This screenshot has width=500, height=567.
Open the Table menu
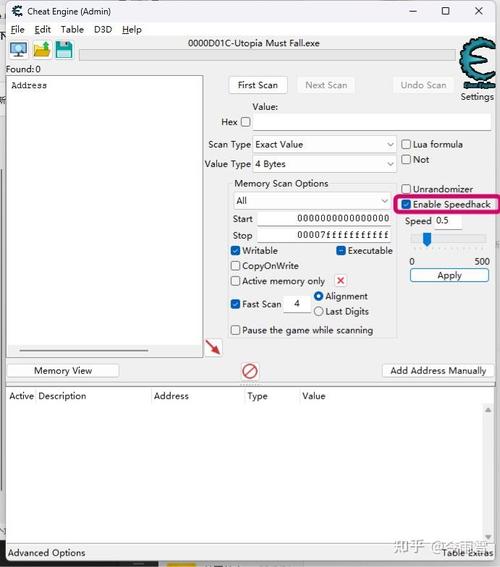pyautogui.click(x=72, y=30)
